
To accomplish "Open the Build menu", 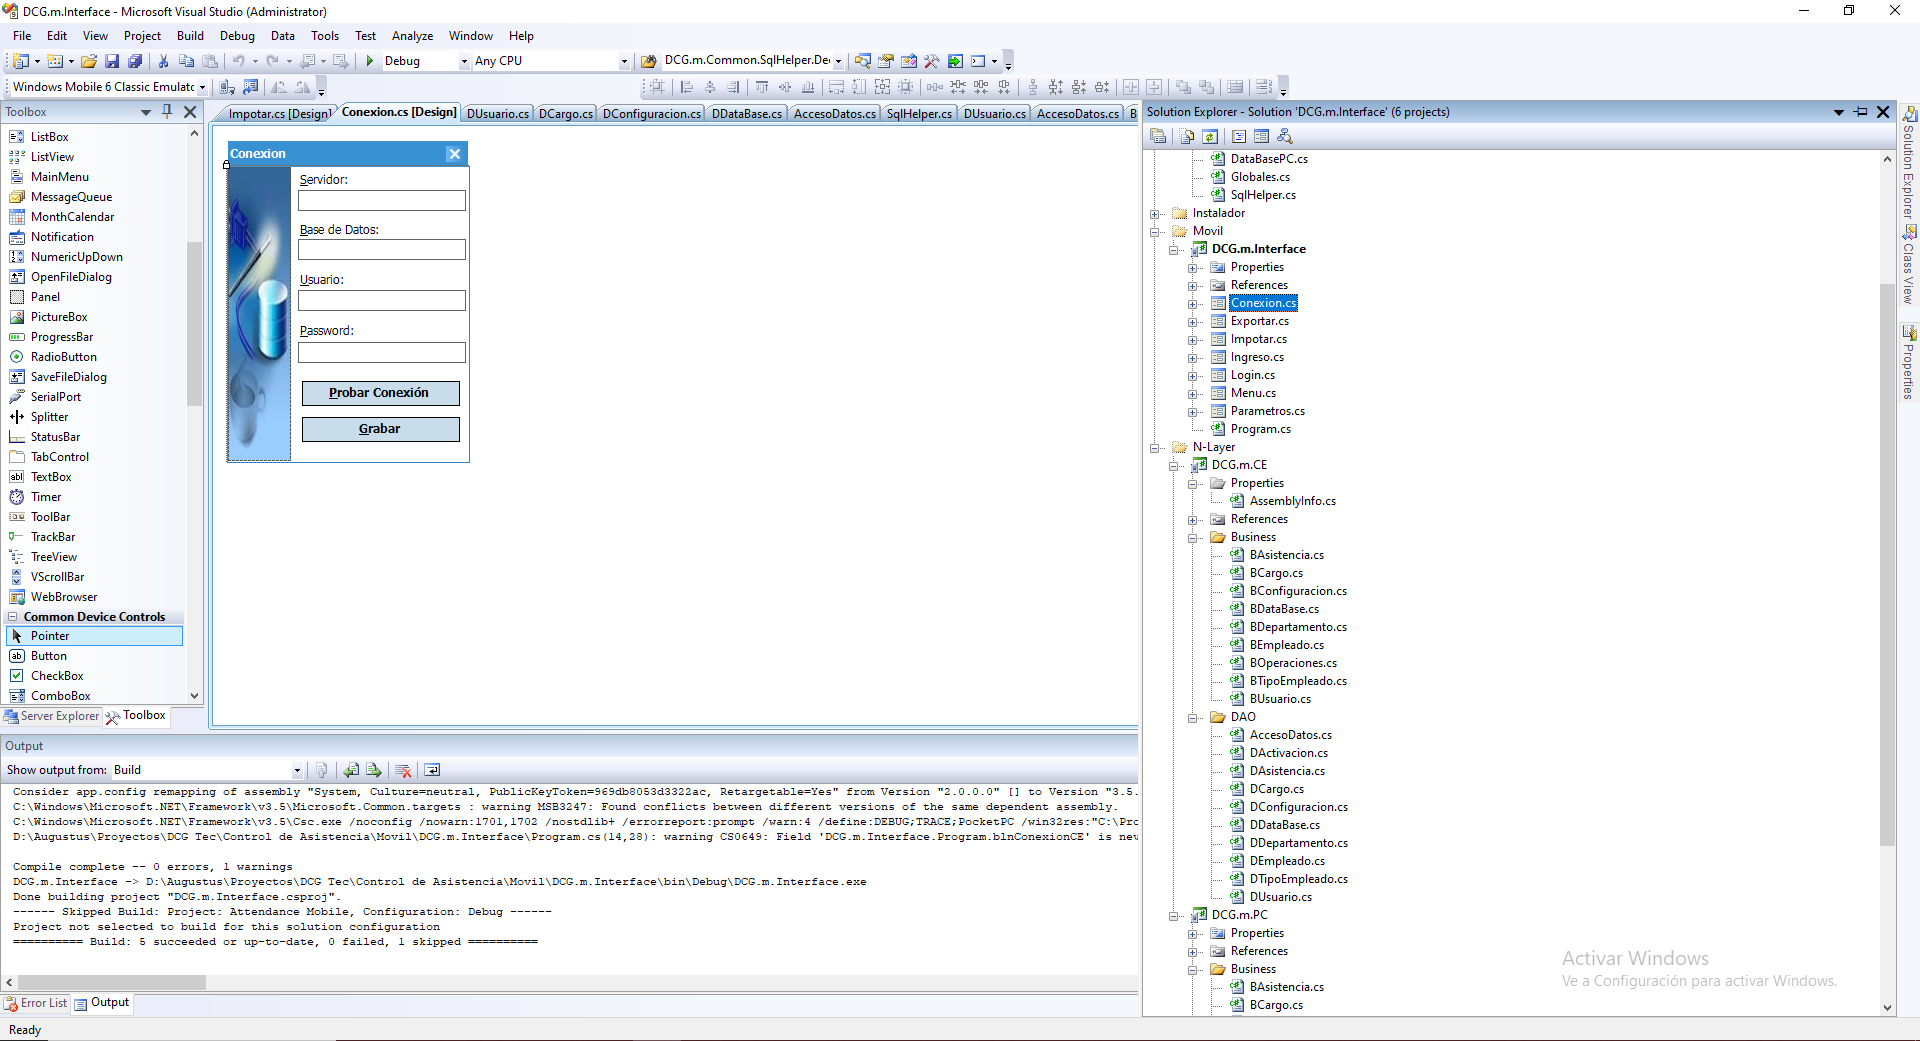I will pyautogui.click(x=190, y=36).
